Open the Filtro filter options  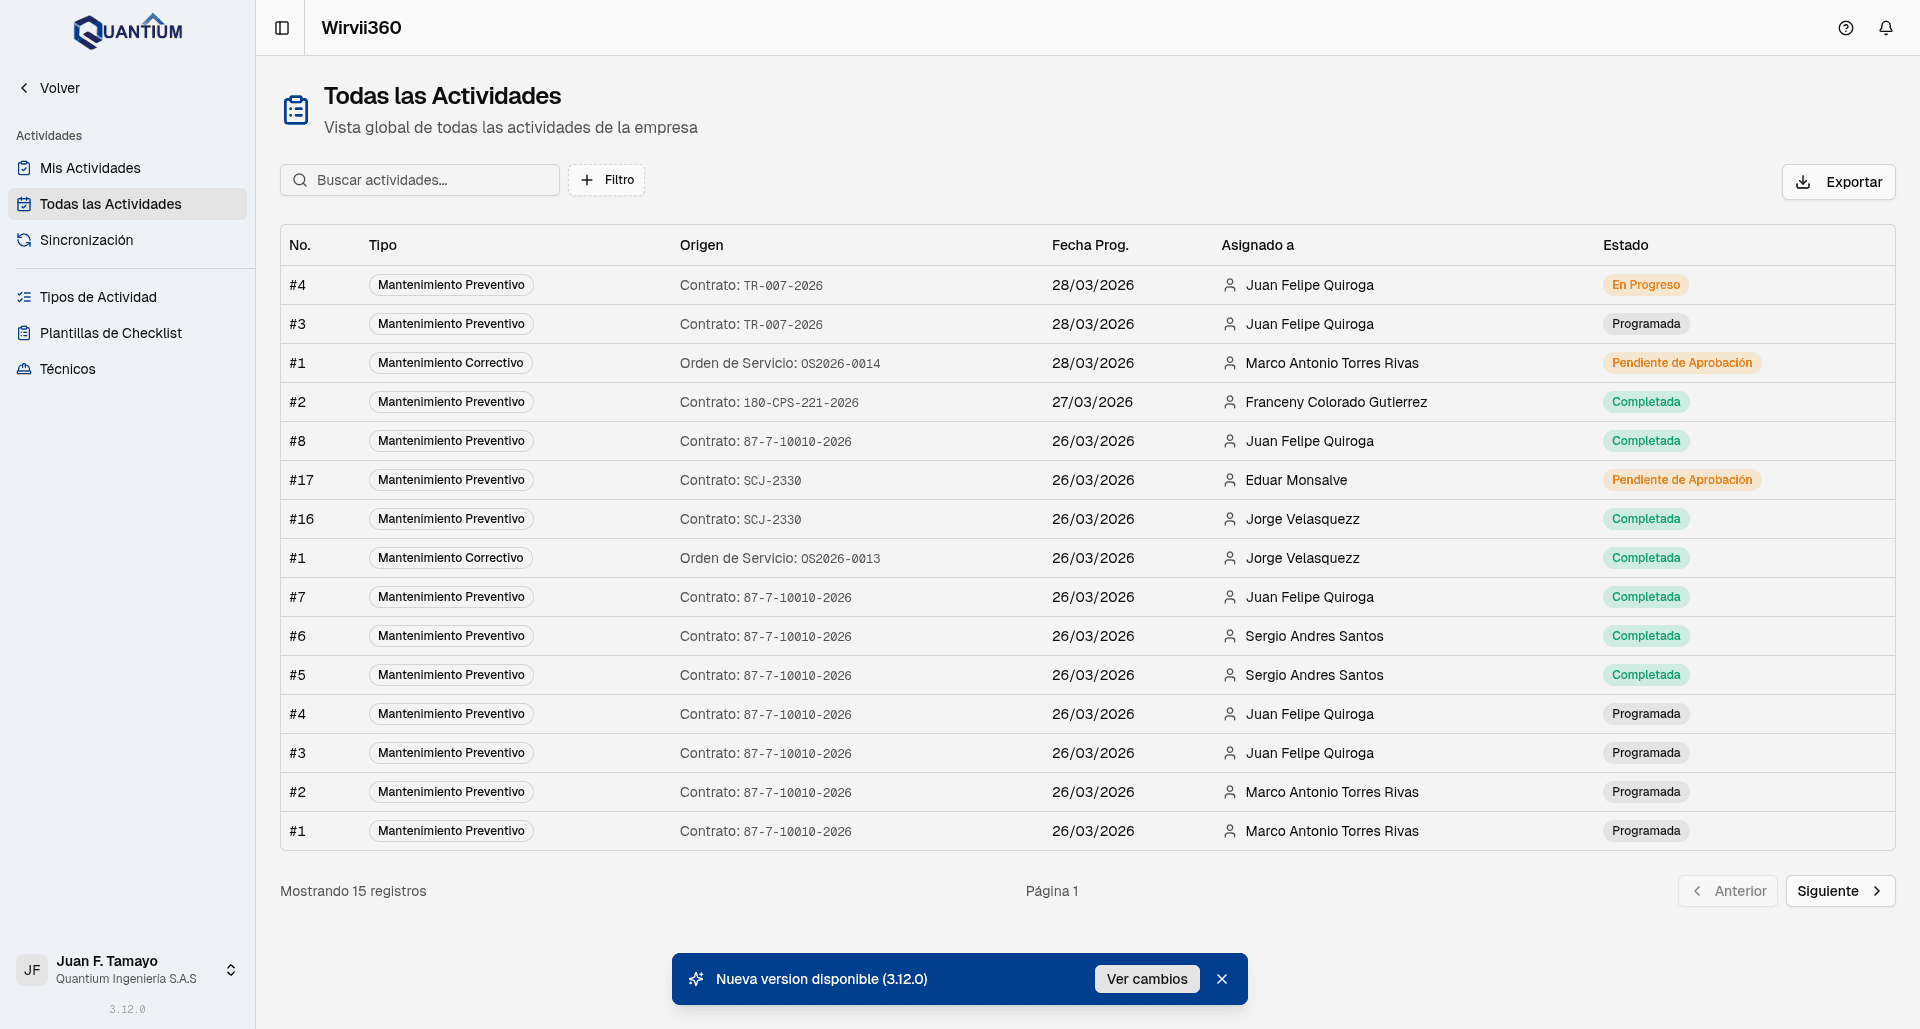pos(606,180)
